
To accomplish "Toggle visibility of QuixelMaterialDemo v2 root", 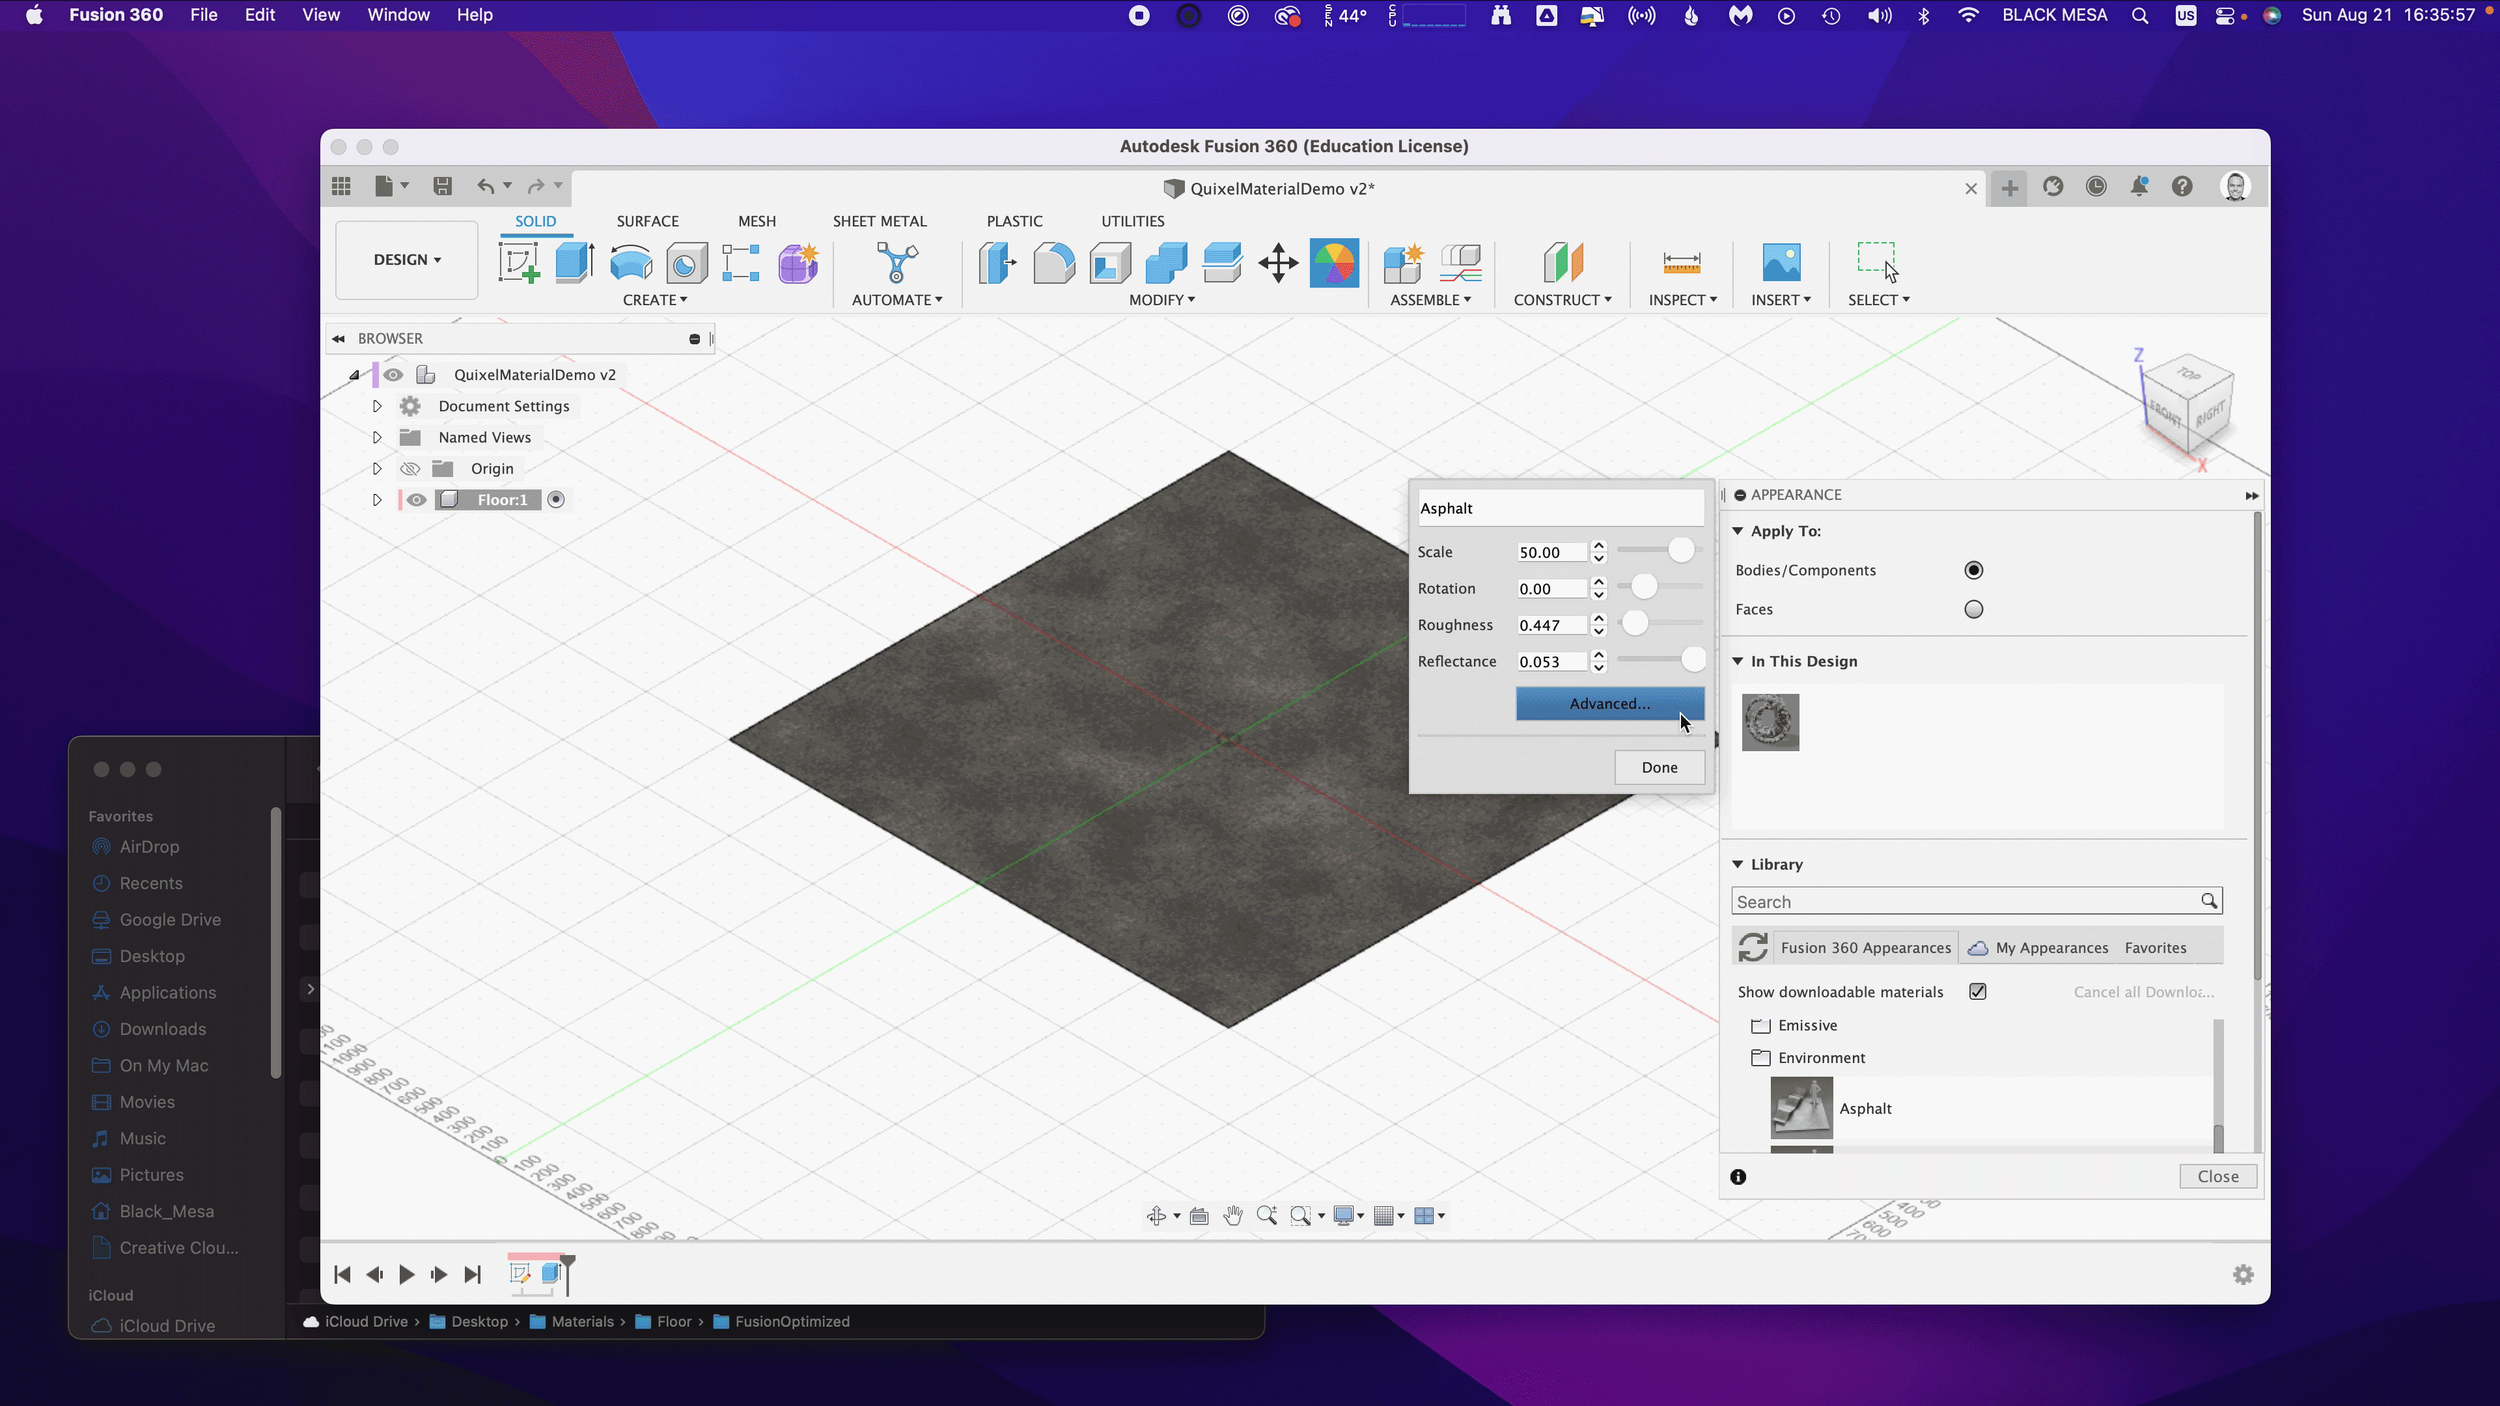I will [393, 375].
